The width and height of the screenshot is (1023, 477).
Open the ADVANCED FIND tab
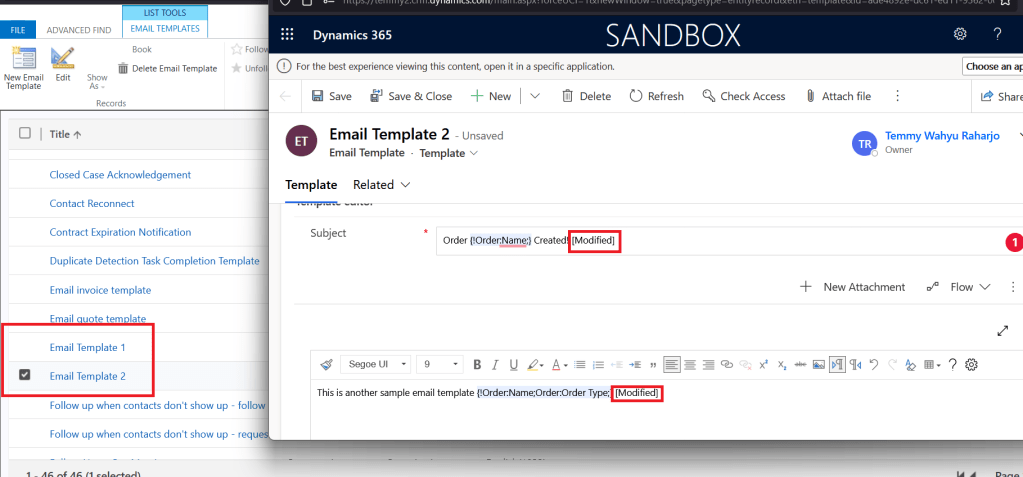click(79, 30)
